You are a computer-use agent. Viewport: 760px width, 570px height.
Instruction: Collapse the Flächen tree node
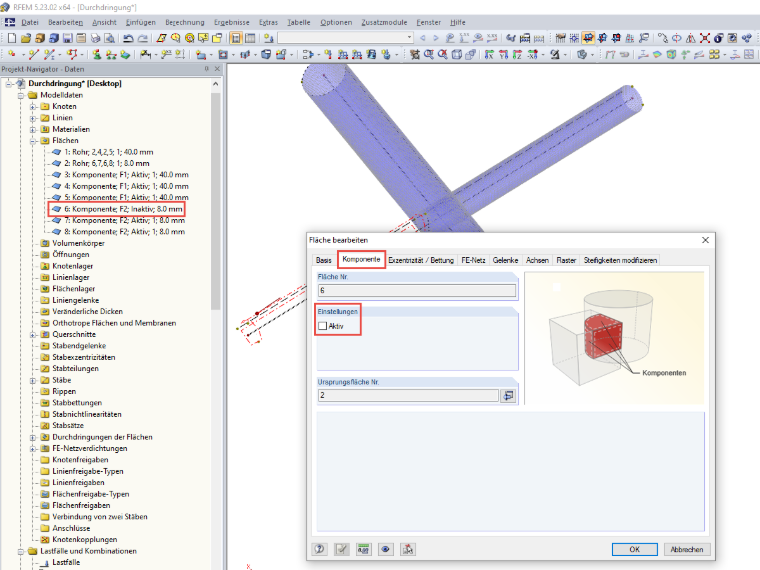pyautogui.click(x=32, y=141)
